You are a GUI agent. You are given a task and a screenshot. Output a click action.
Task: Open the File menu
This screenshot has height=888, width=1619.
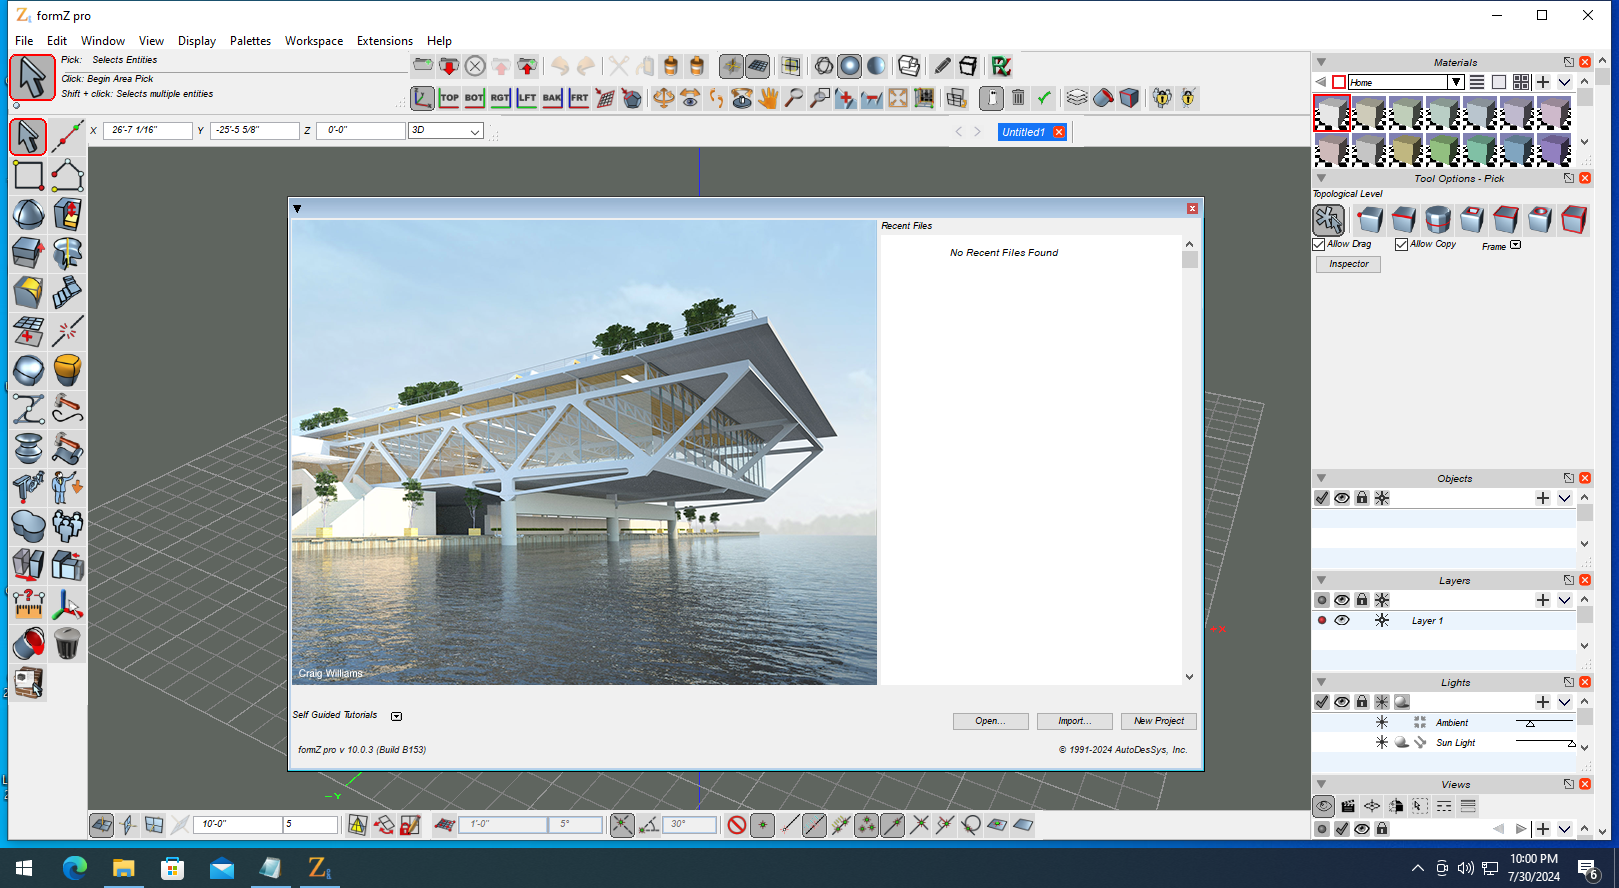24,41
